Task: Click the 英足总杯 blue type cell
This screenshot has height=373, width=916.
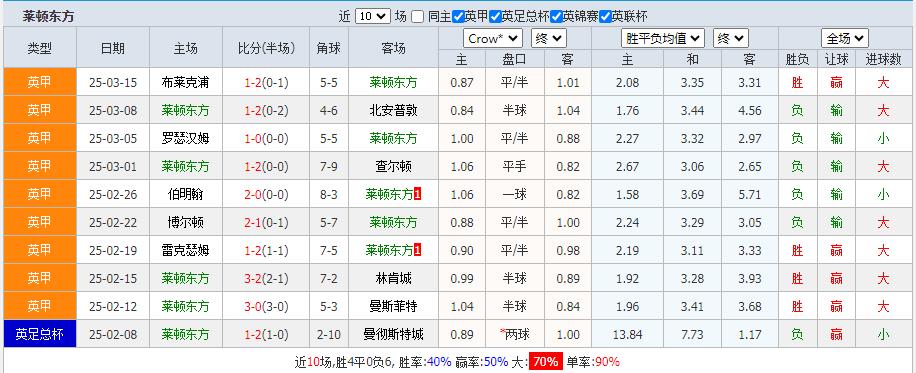Action: [40, 334]
